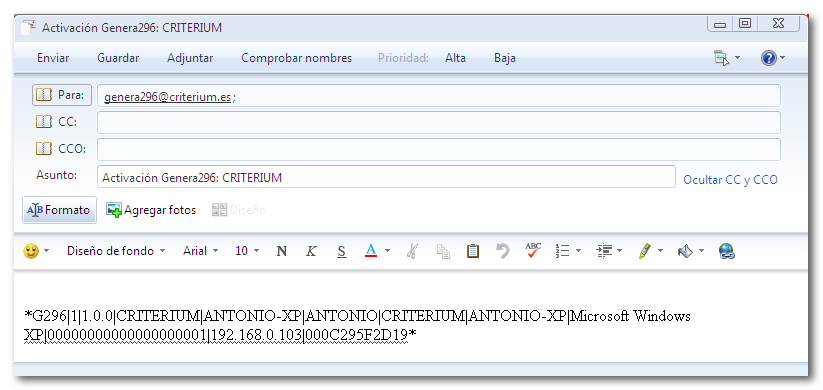
Task: Expand the help dropdown arrow
Action: click(x=782, y=58)
